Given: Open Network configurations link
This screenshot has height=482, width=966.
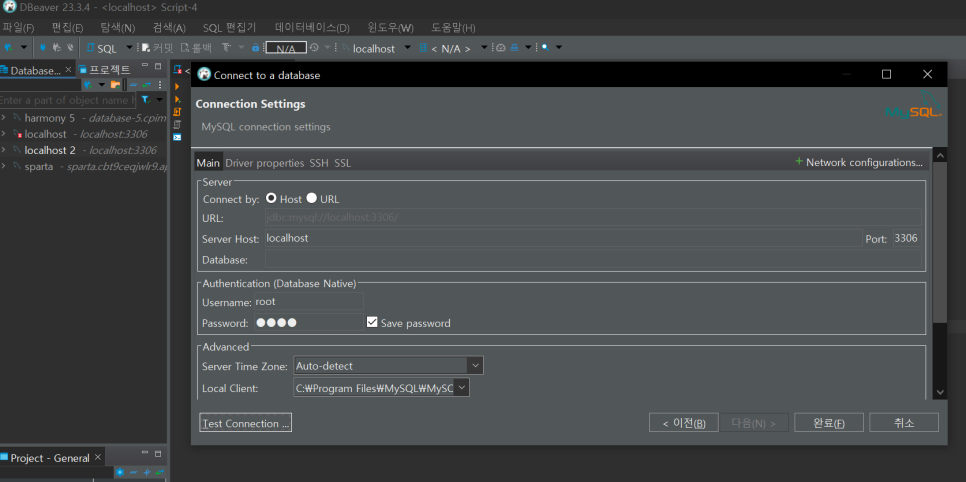Looking at the screenshot, I should point(859,163).
